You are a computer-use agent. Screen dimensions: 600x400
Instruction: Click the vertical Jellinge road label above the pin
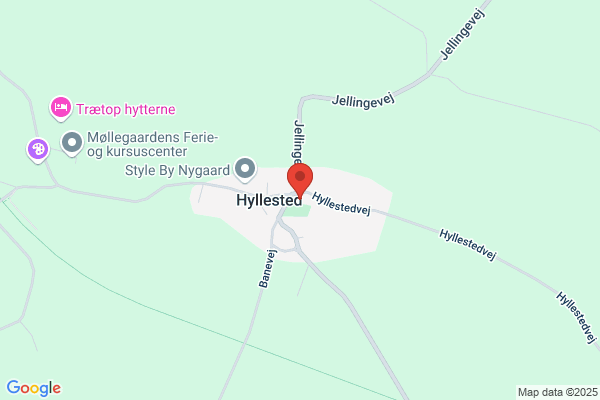click(x=298, y=141)
